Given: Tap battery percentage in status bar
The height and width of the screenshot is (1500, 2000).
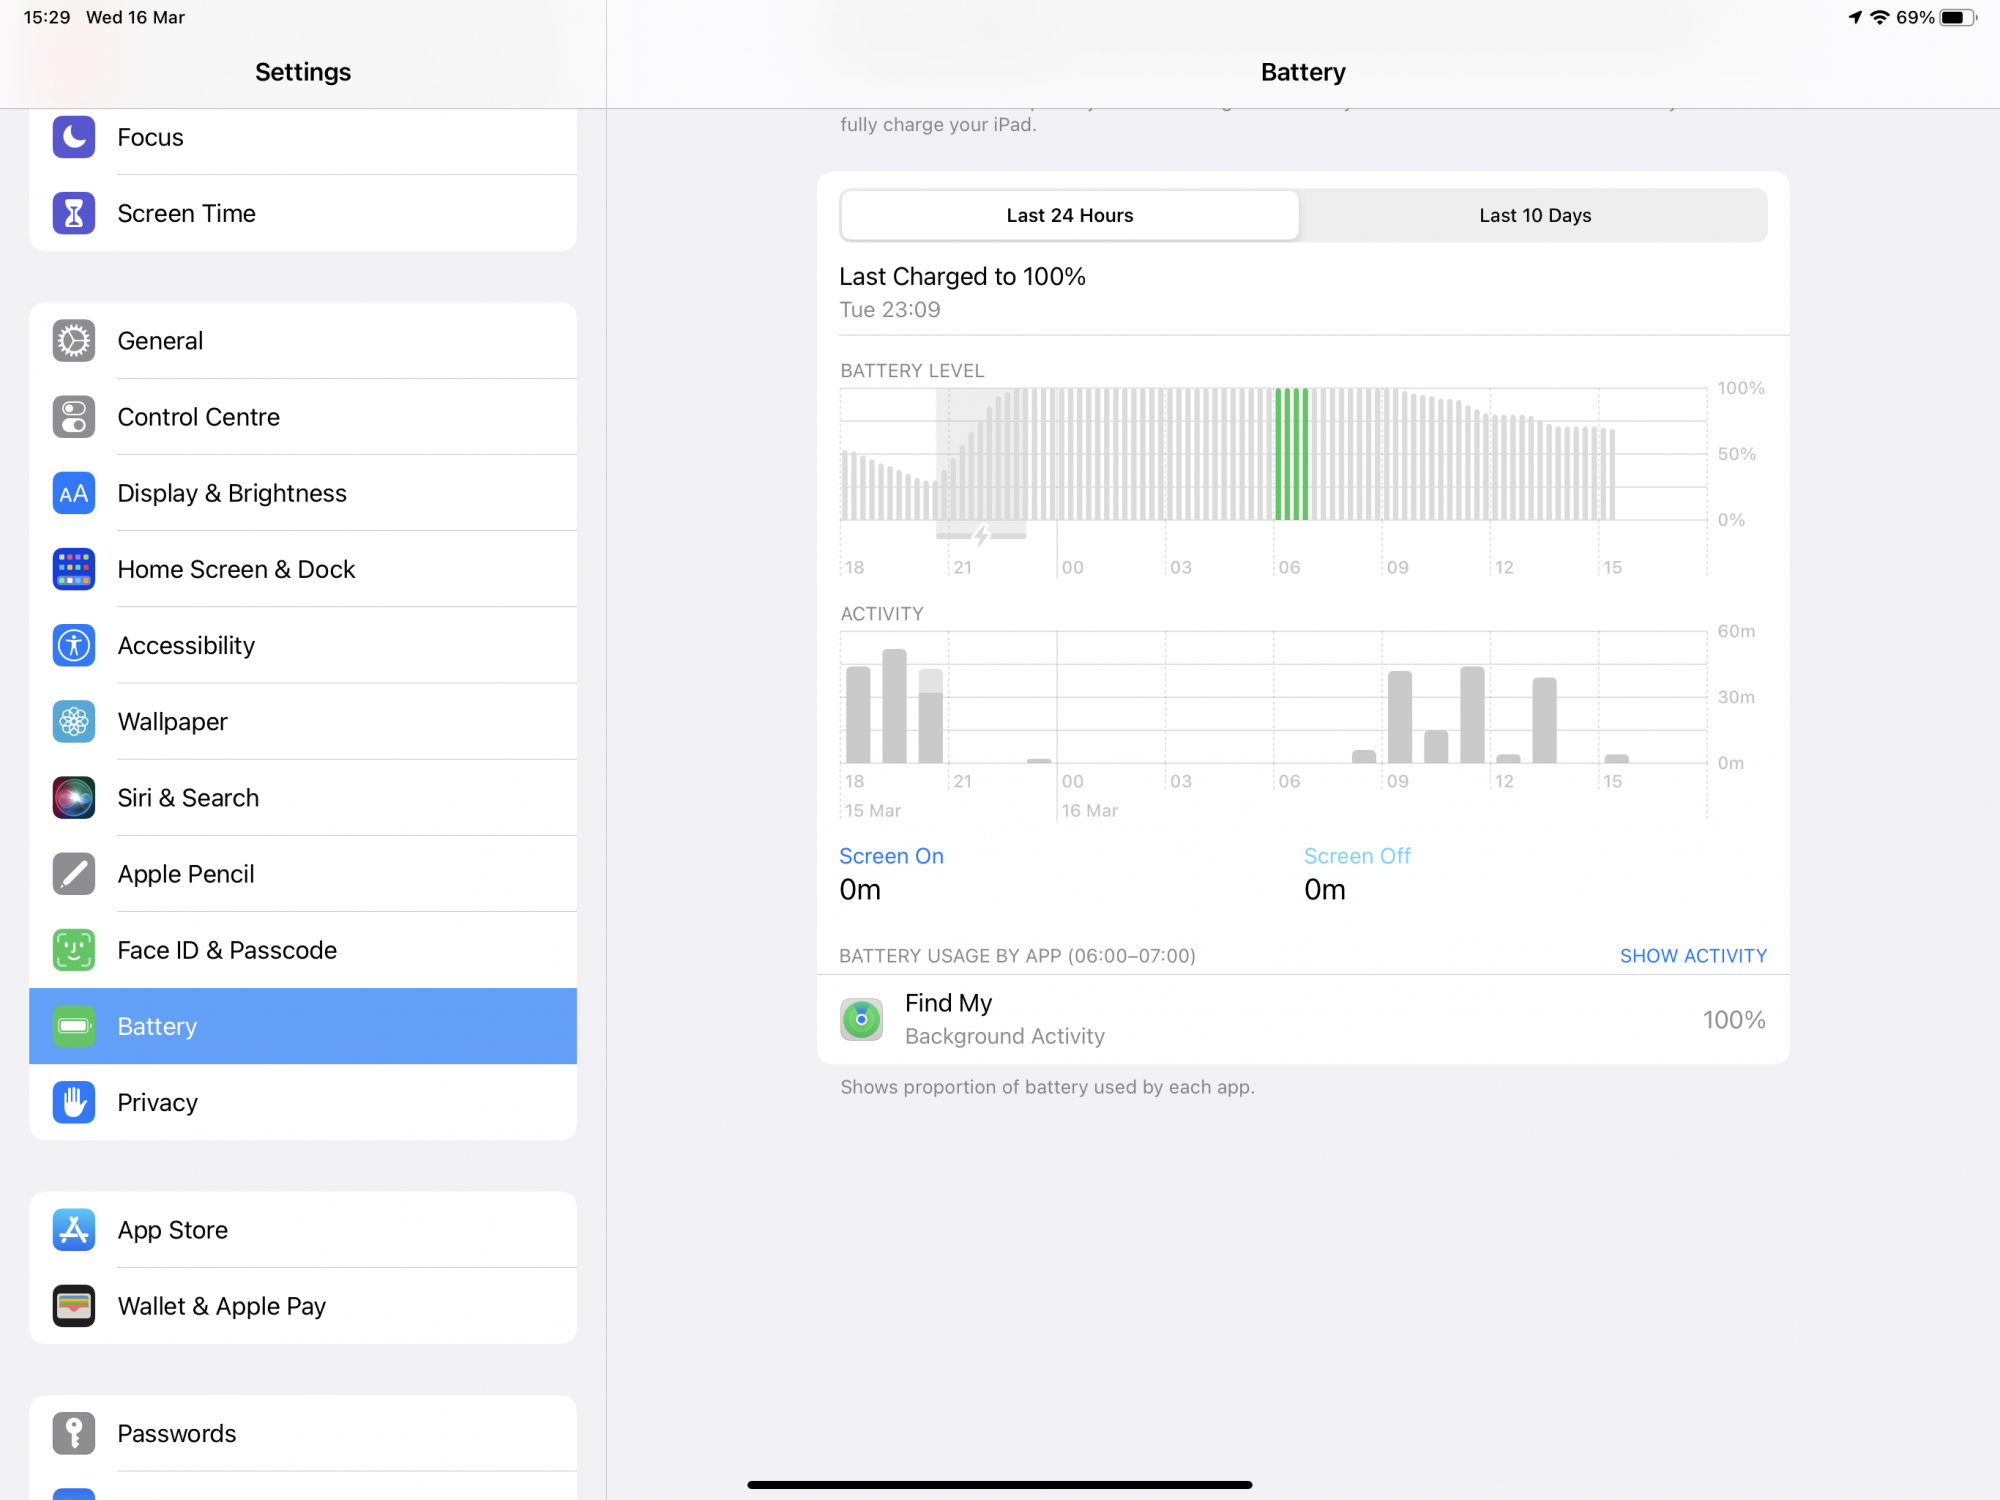Looking at the screenshot, I should pos(1914,17).
